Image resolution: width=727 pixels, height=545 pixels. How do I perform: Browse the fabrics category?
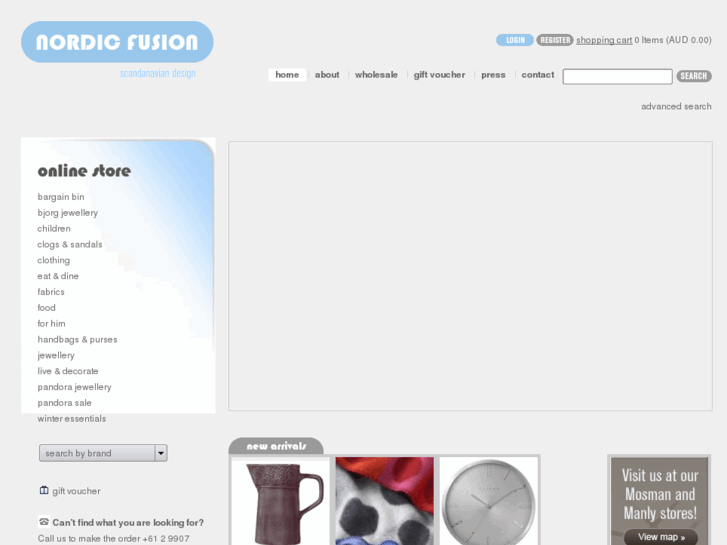click(x=51, y=292)
